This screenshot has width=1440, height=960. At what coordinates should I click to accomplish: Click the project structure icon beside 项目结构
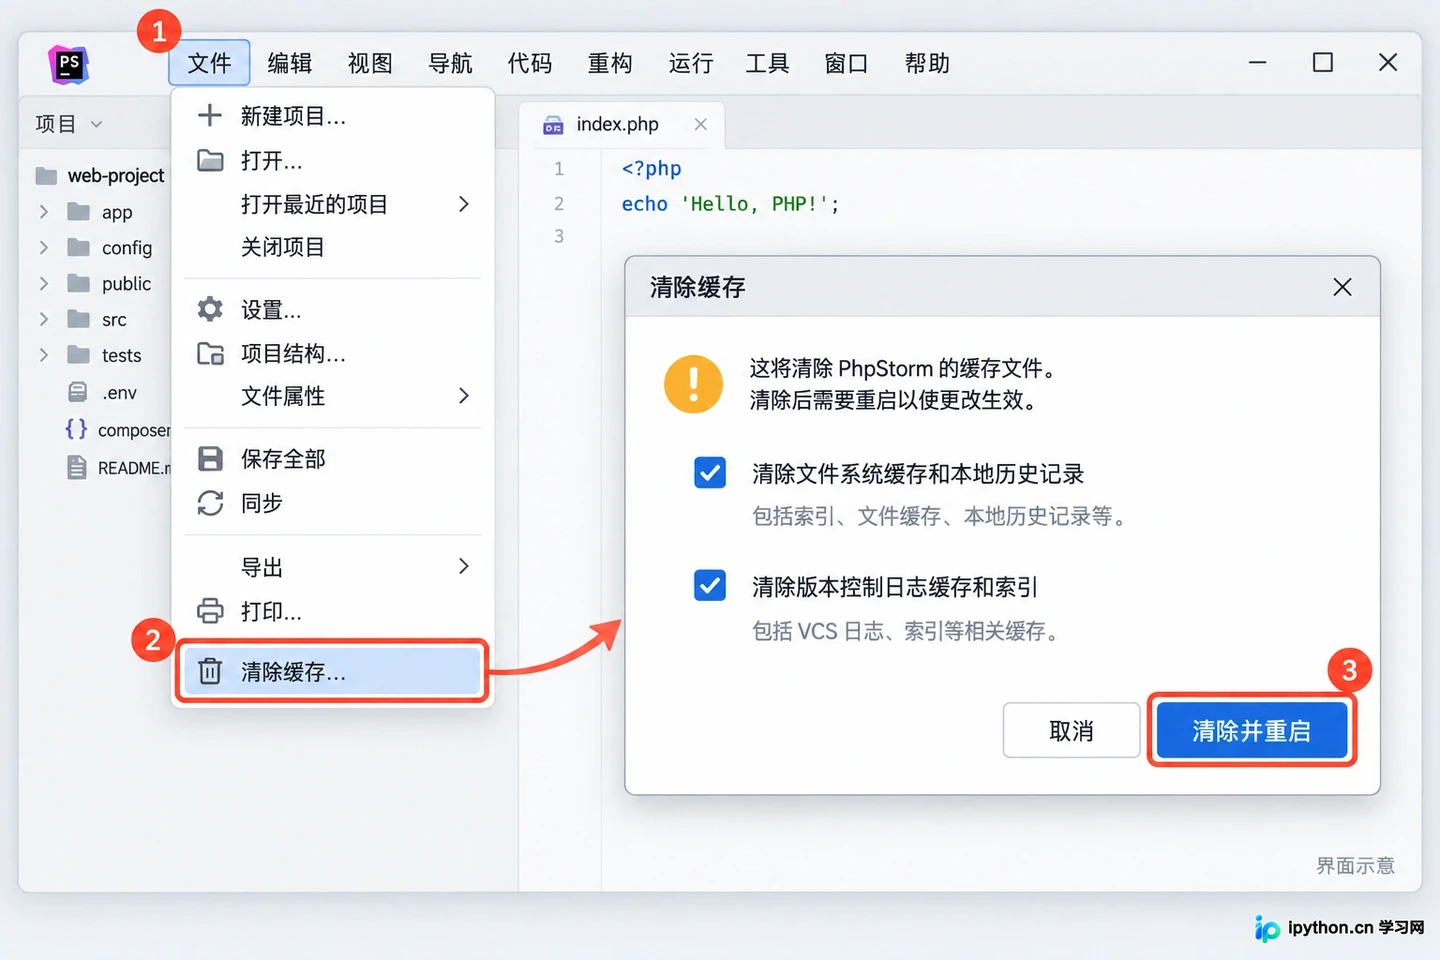[x=210, y=353]
